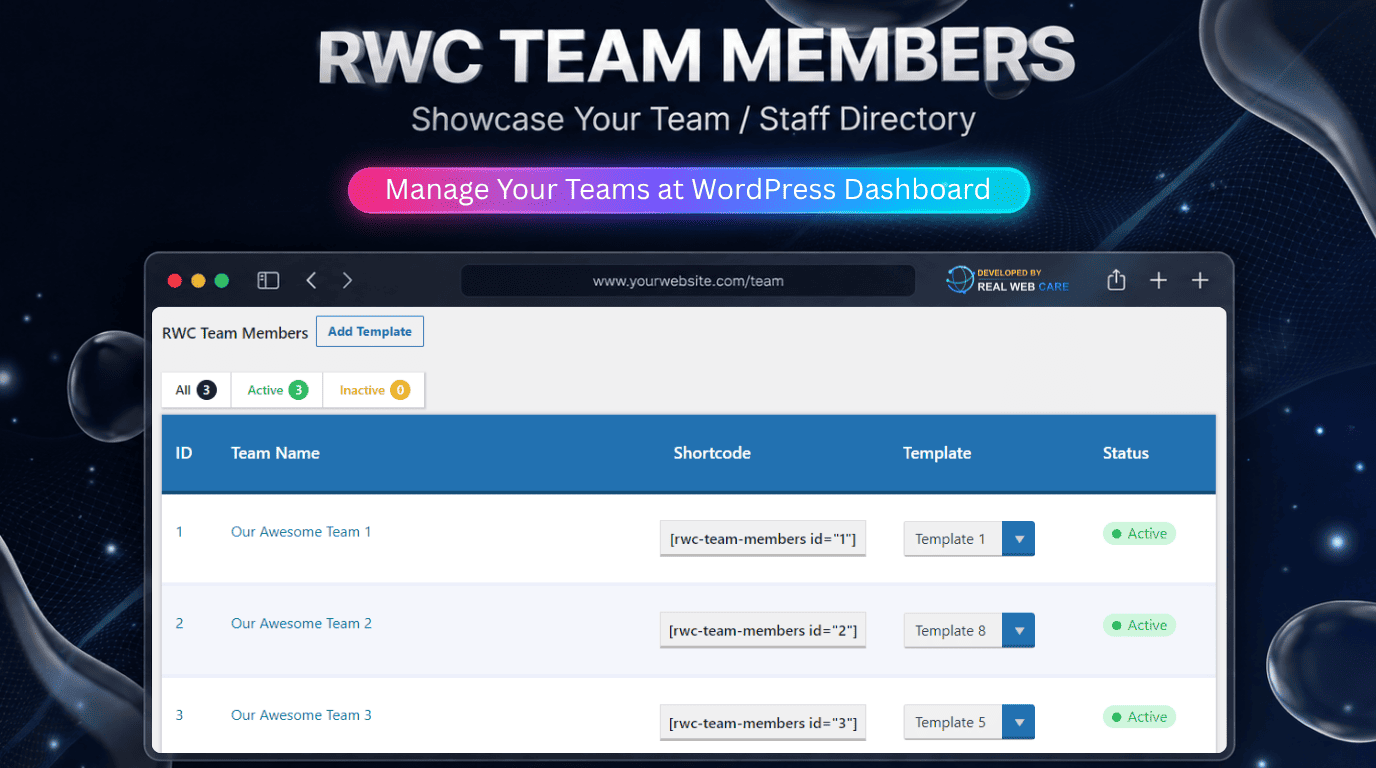Image resolution: width=1376 pixels, height=768 pixels.
Task: Click the Status column header
Action: tap(1126, 453)
